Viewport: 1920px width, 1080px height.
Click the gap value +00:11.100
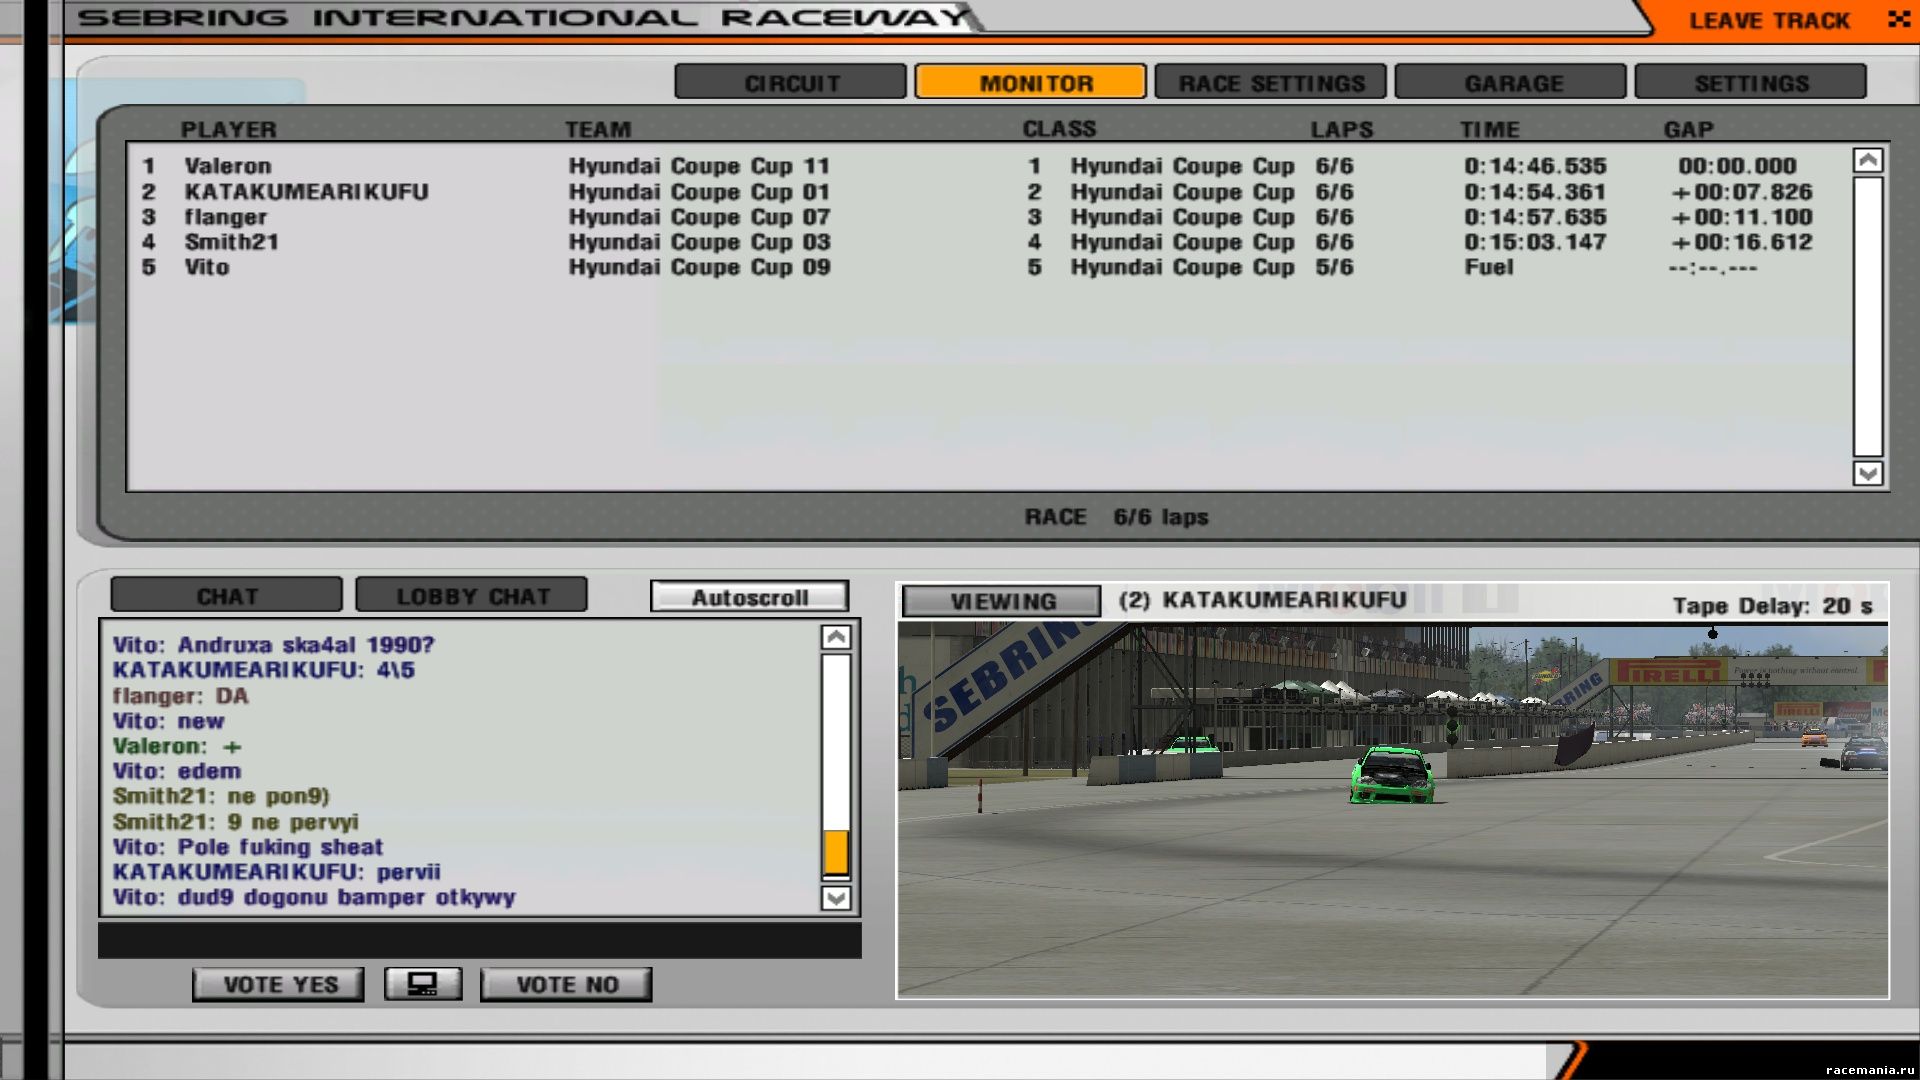[1741, 217]
